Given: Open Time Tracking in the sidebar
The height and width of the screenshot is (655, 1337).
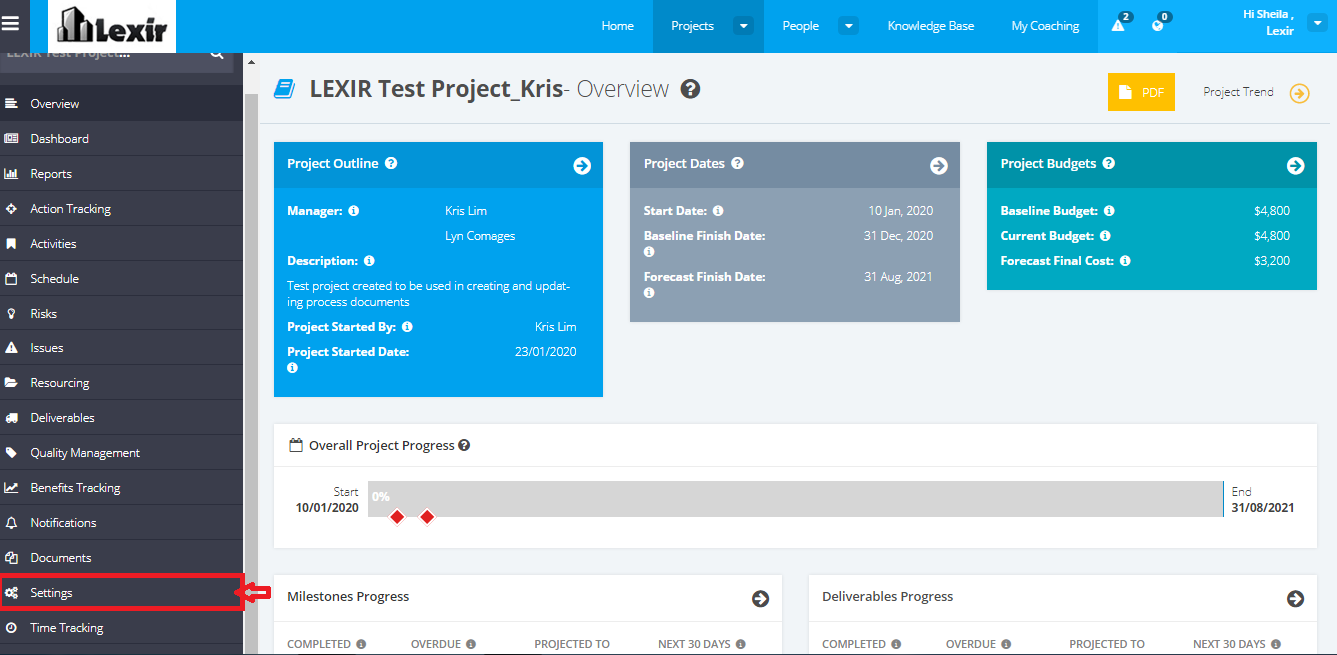Looking at the screenshot, I should pos(121,628).
